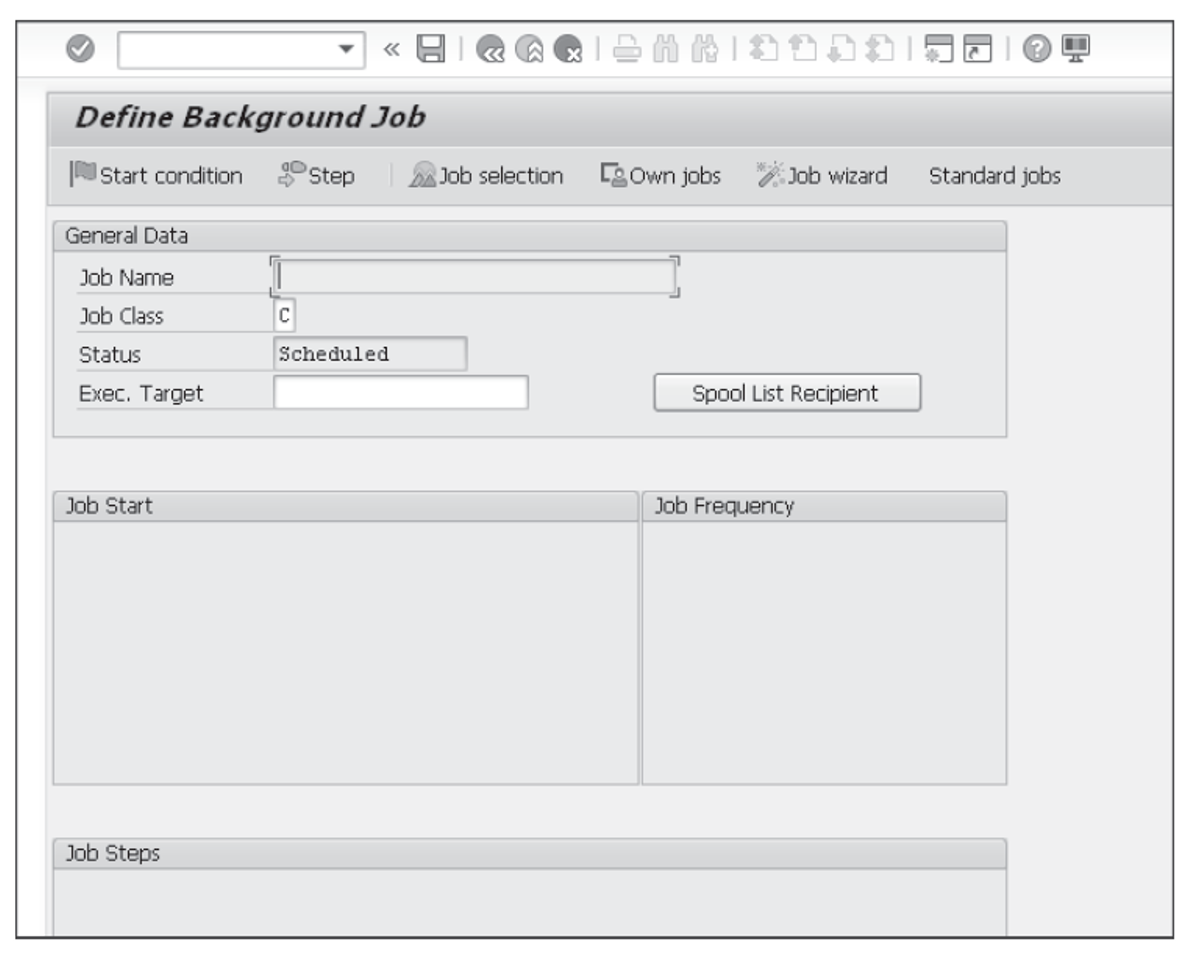Image resolution: width=1192 pixels, height=958 pixels.
Task: Create a new SAP session icon
Action: (x=939, y=49)
